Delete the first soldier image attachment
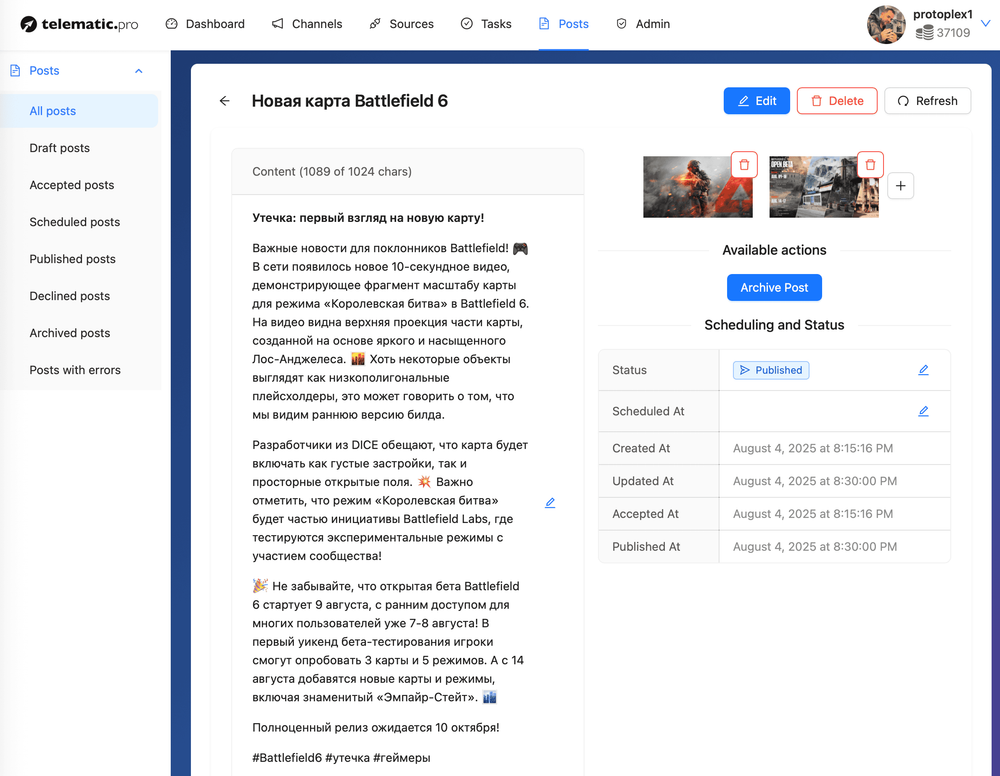The image size is (1000, 776). pyautogui.click(x=744, y=165)
